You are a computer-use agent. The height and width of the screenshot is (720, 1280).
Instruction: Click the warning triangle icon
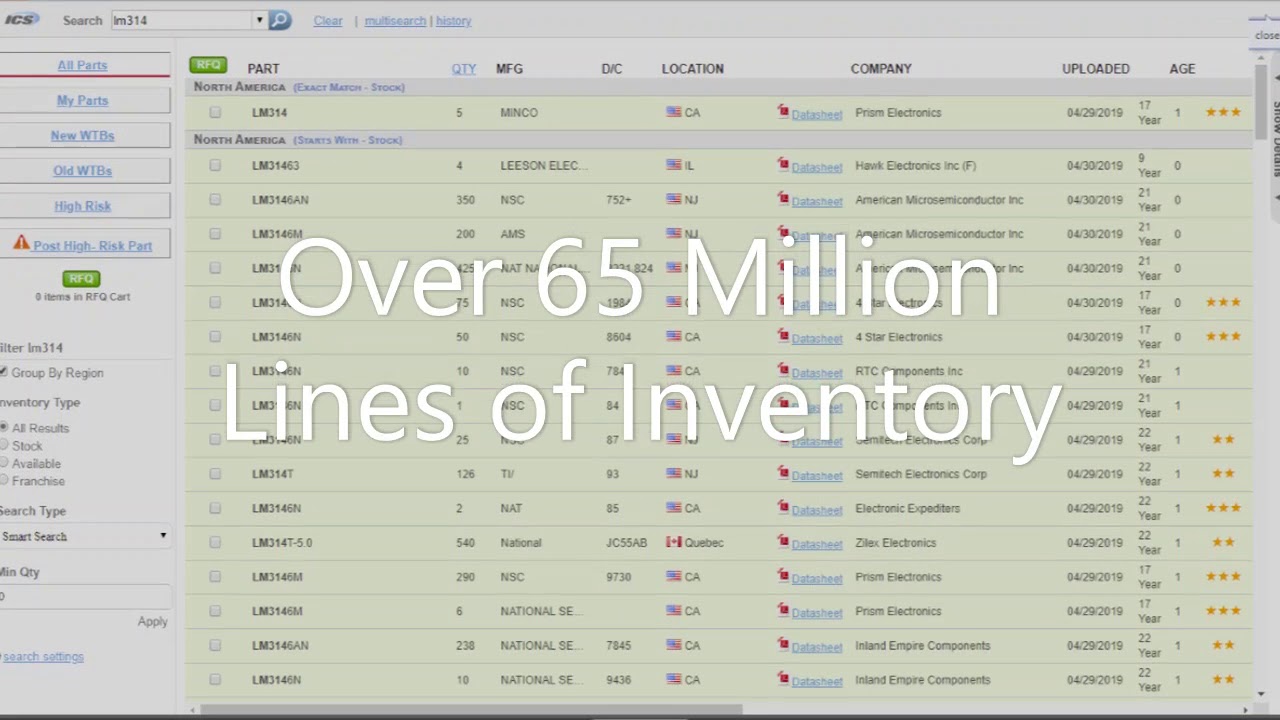pyautogui.click(x=21, y=243)
